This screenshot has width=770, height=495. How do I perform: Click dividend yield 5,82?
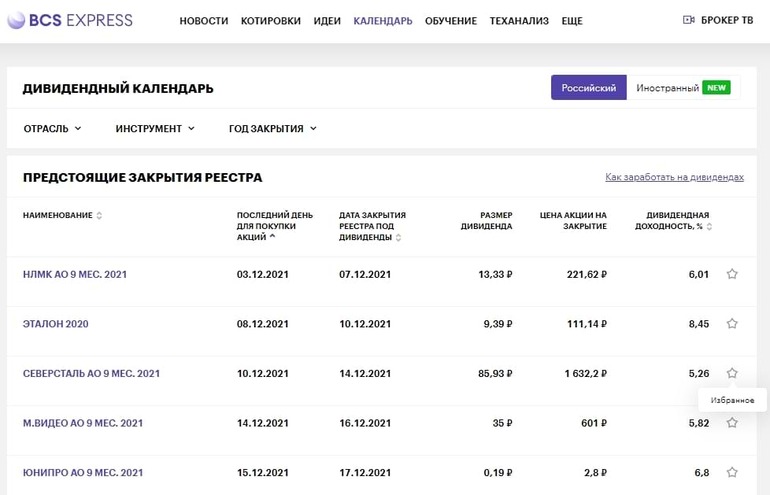coord(699,423)
